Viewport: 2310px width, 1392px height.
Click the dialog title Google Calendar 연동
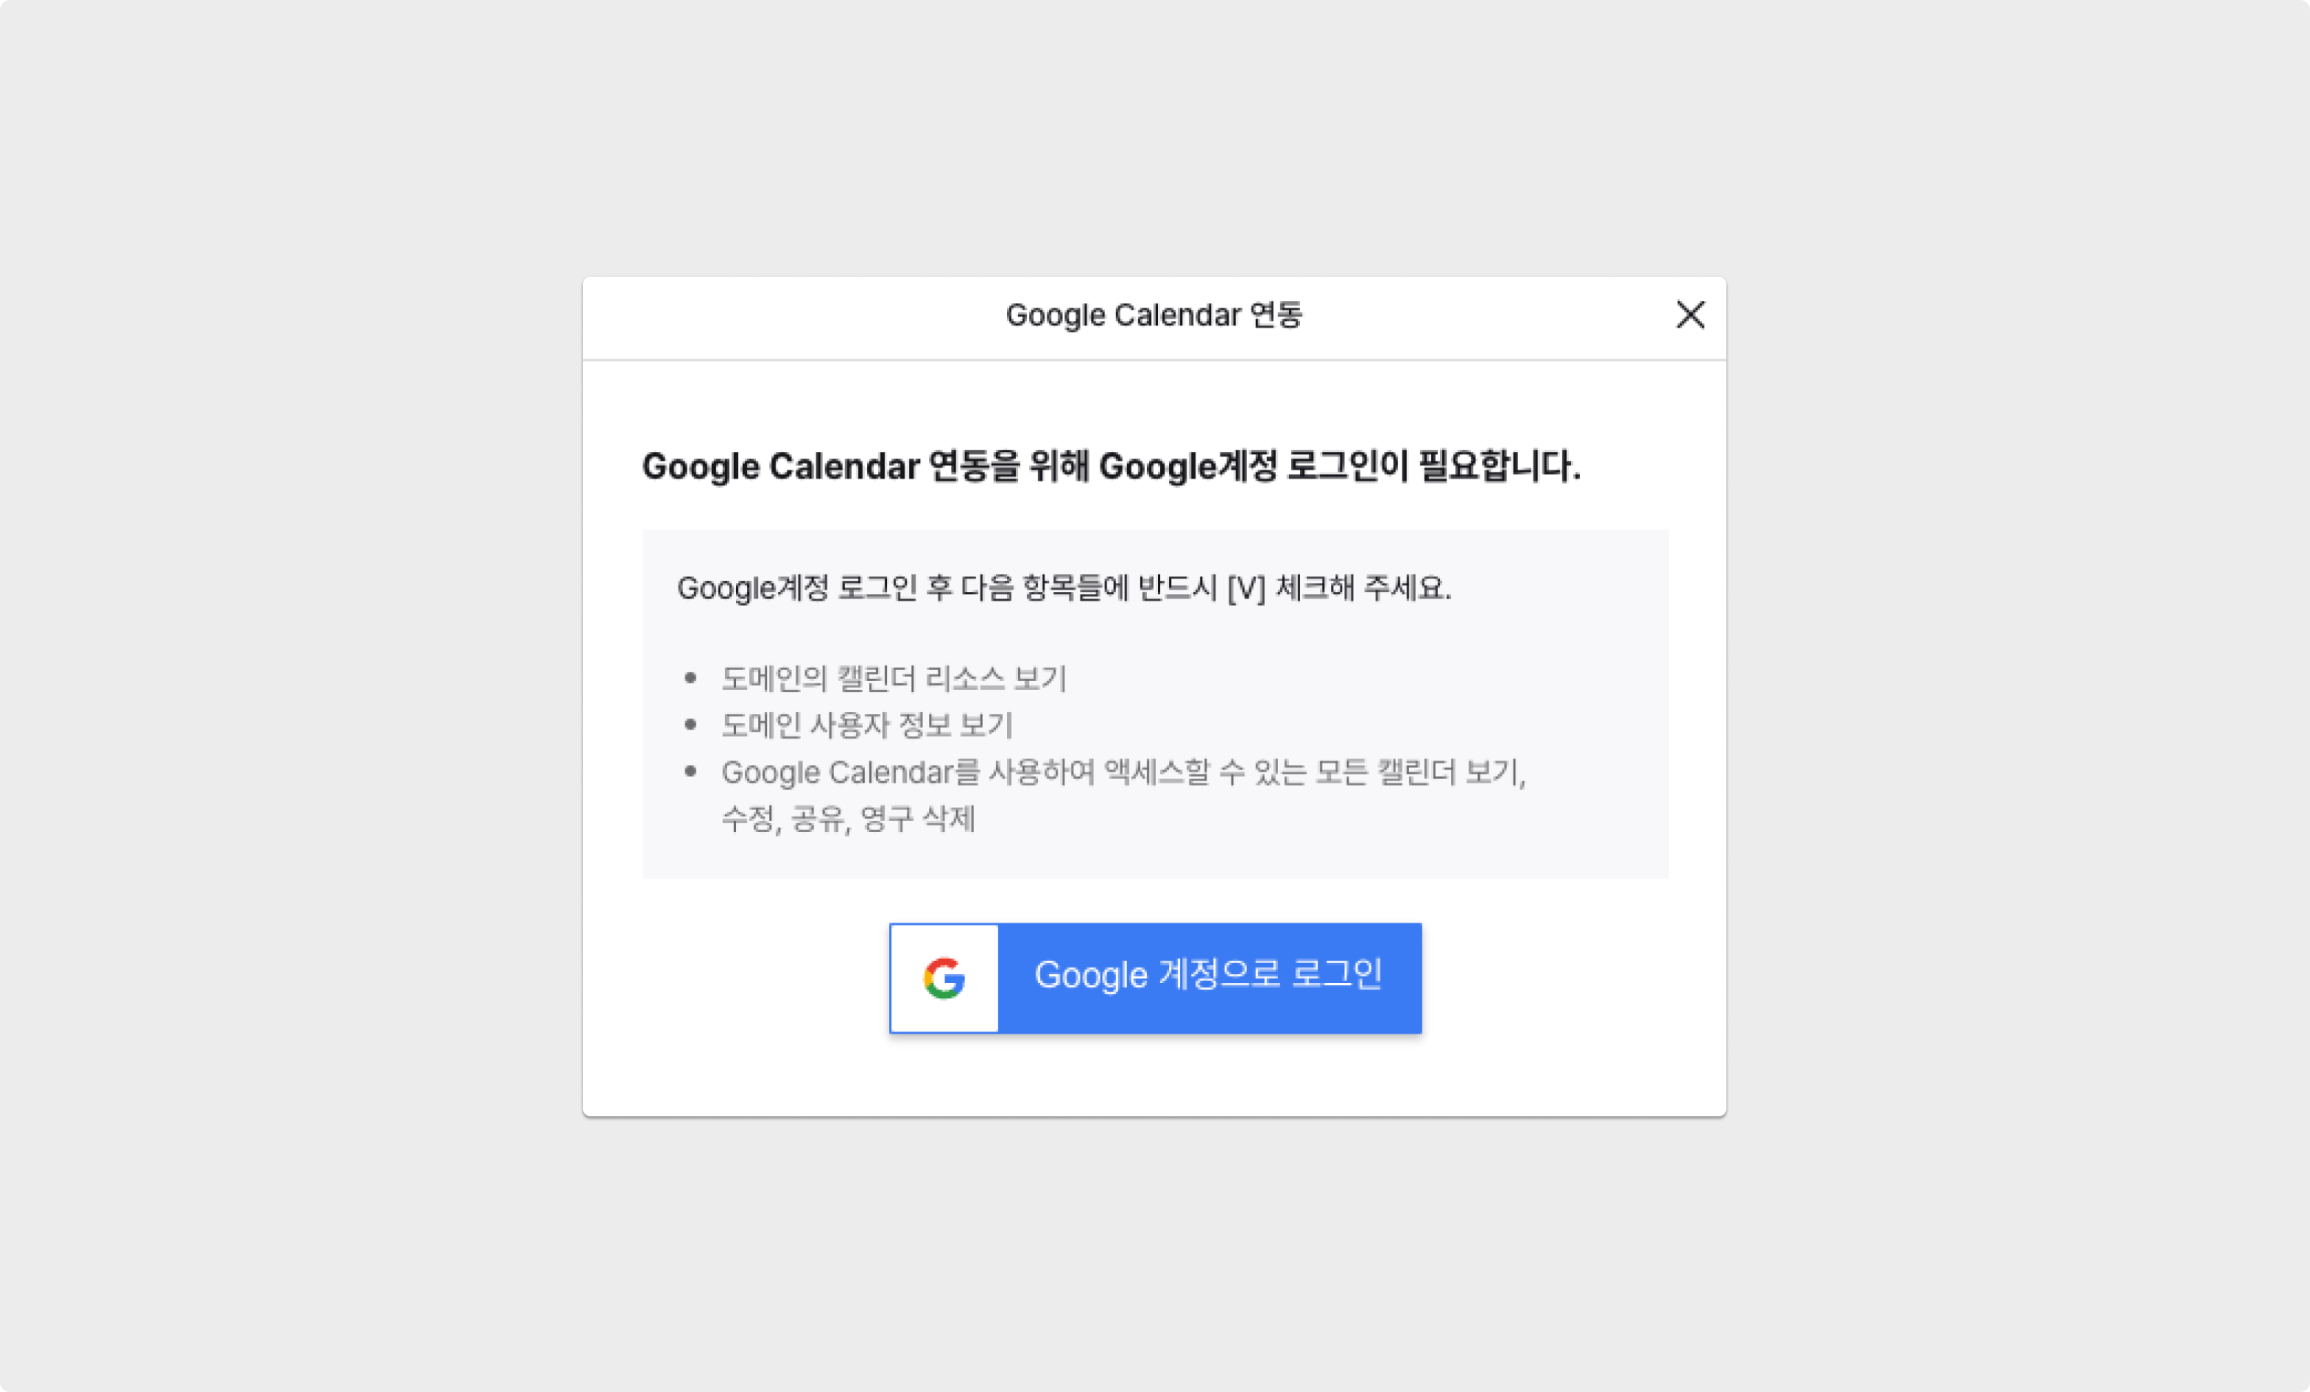1153,315
